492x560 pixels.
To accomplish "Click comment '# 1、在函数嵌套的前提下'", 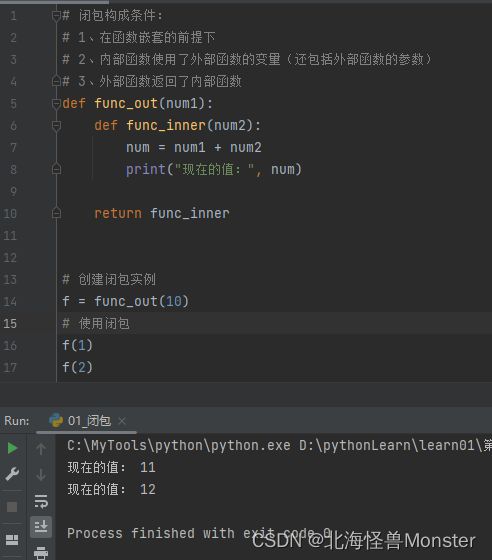I will point(139,38).
